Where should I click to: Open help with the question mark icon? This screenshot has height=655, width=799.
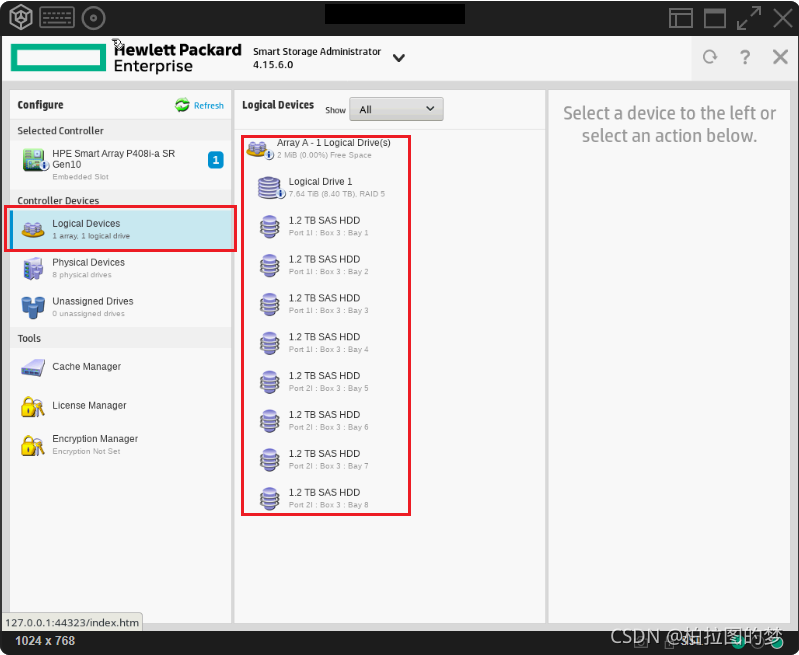point(744,57)
